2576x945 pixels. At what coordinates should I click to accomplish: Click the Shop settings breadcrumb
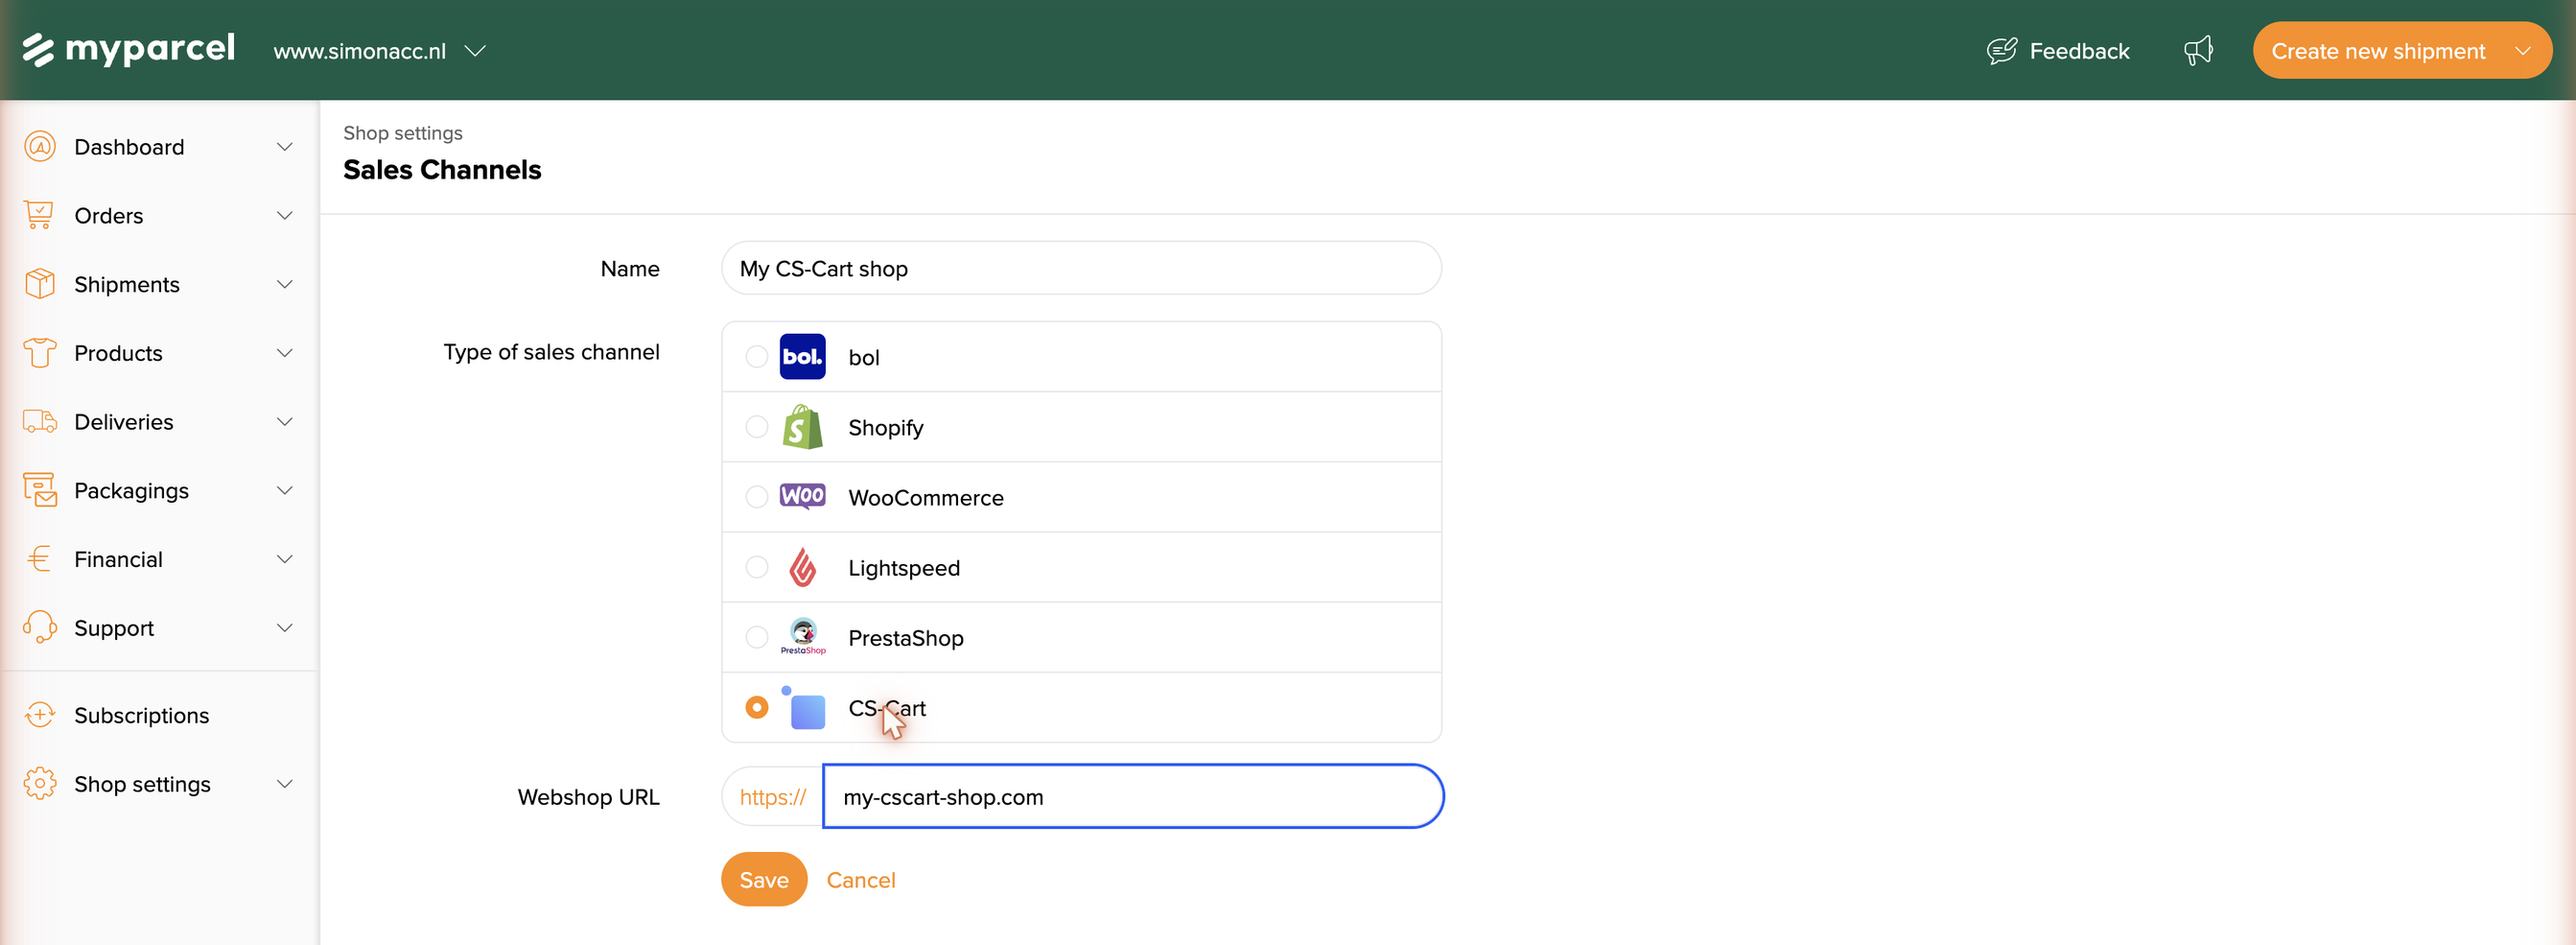(402, 133)
